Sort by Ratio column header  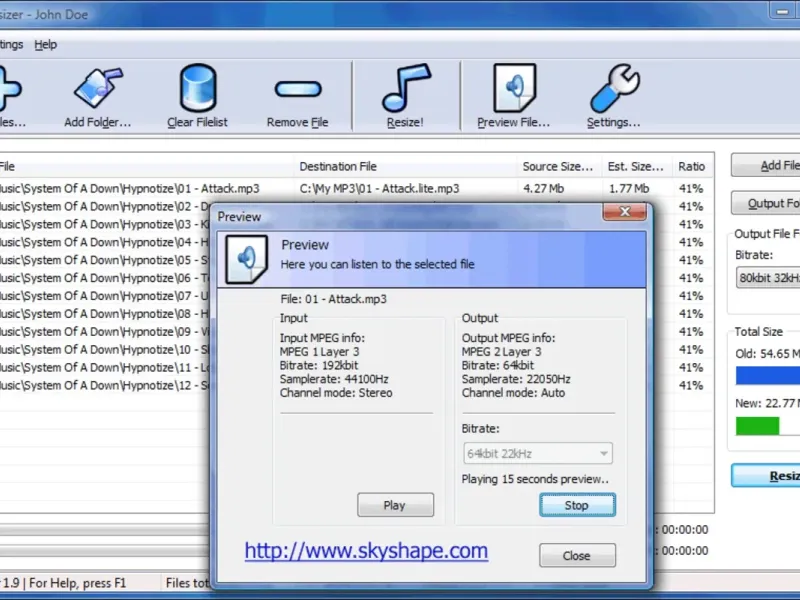[x=692, y=166]
